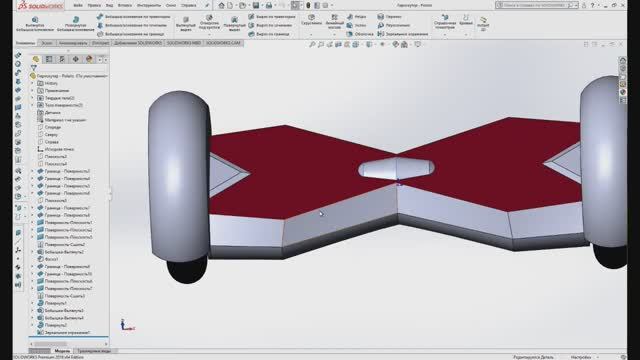Select the Rib tool (Ребро)
The height and width of the screenshot is (360, 640).
click(356, 17)
